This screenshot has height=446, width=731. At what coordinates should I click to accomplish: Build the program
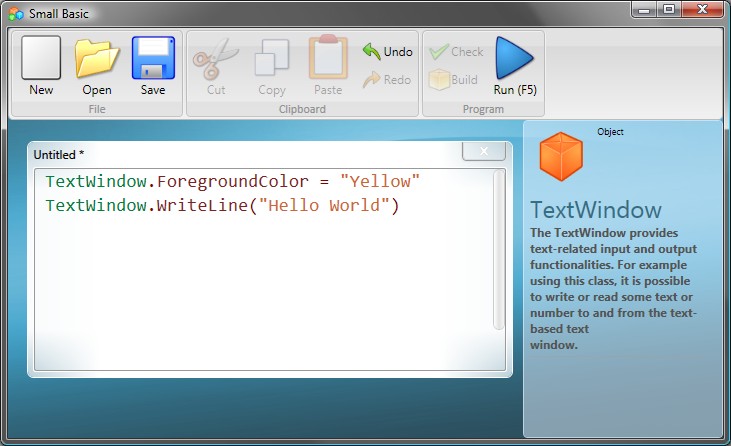point(453,79)
